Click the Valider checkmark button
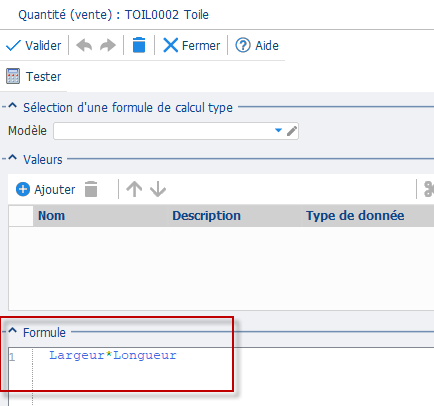This screenshot has height=406, width=434. pos(33,45)
